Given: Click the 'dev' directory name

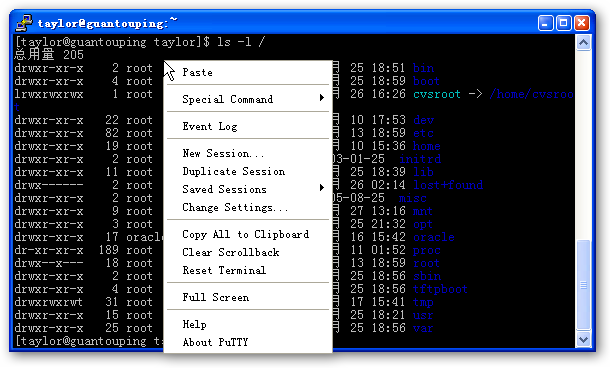Looking at the screenshot, I should click(x=423, y=120).
